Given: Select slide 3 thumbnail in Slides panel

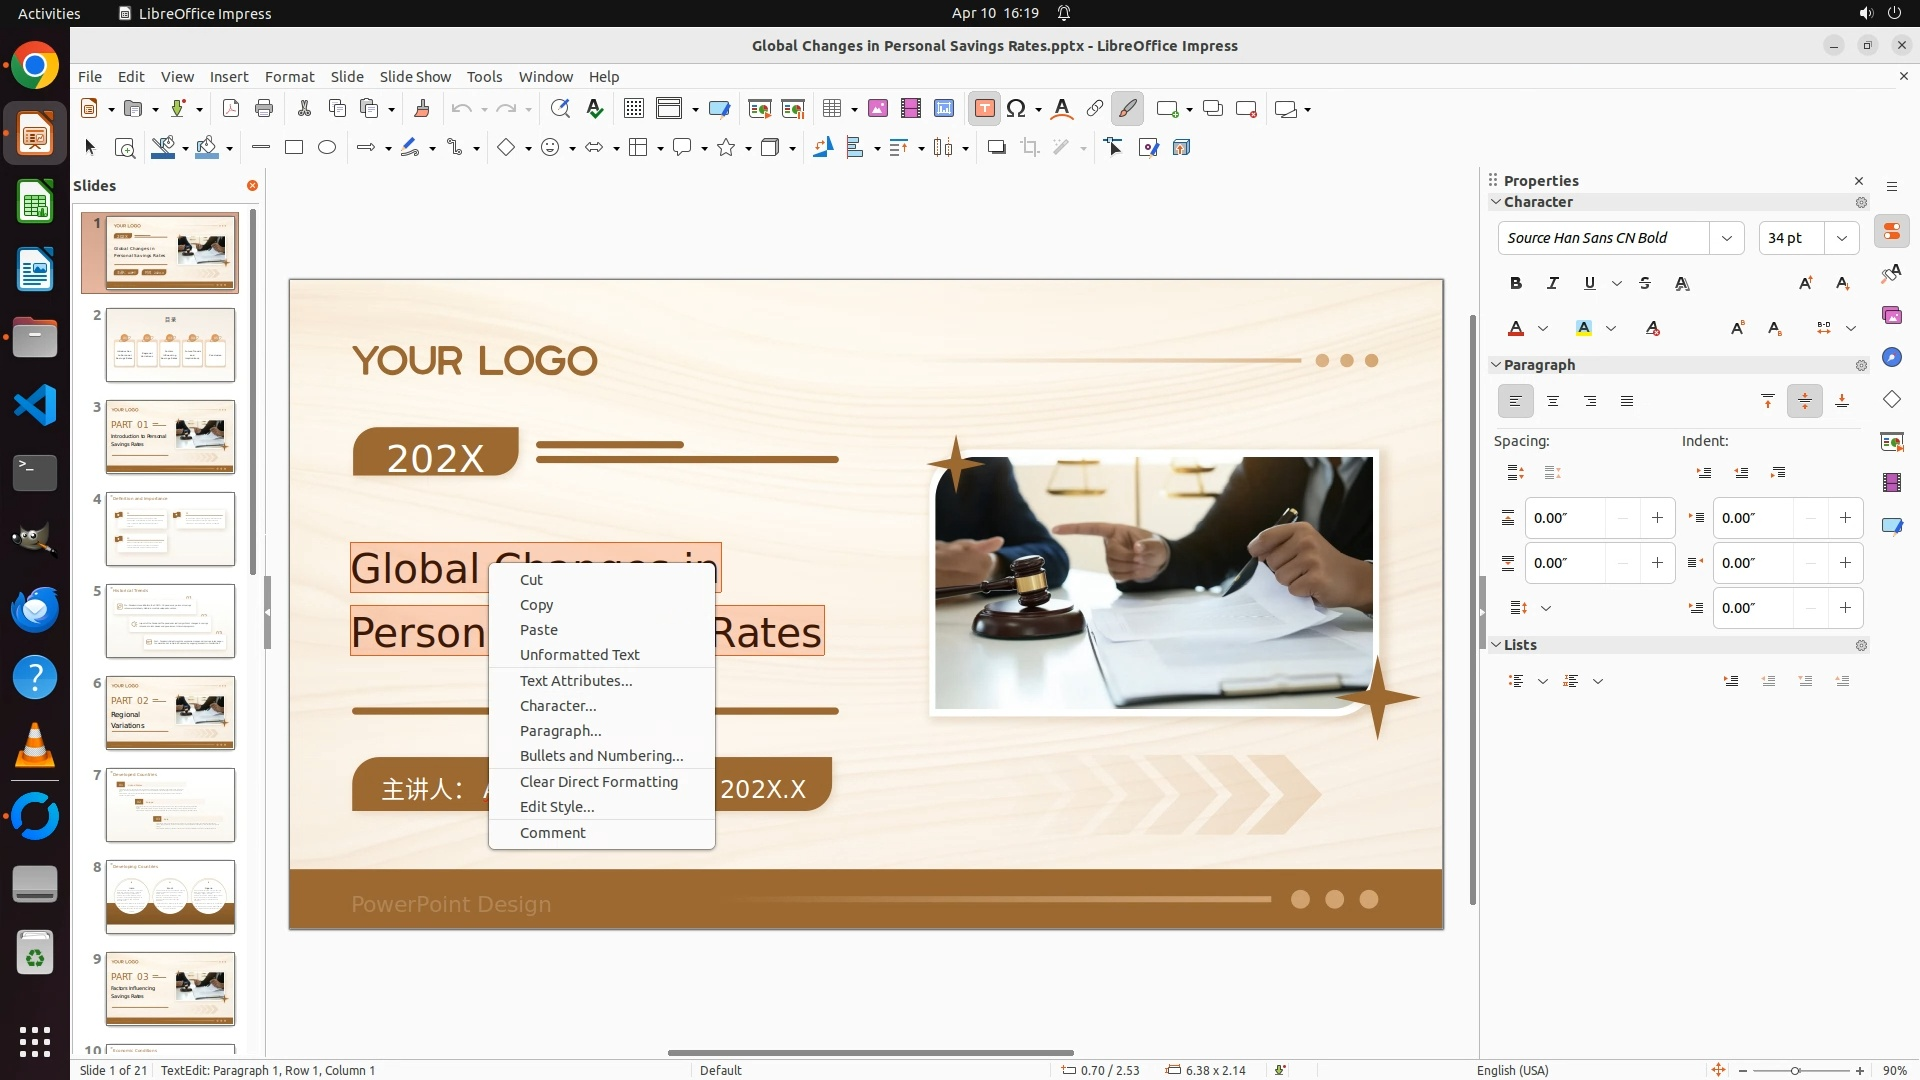Looking at the screenshot, I should point(170,438).
